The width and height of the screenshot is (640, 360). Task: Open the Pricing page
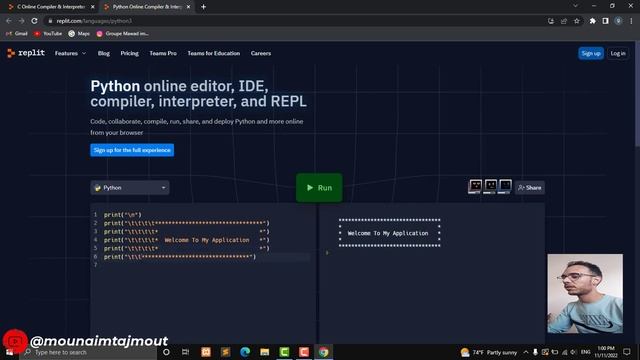tap(129, 53)
